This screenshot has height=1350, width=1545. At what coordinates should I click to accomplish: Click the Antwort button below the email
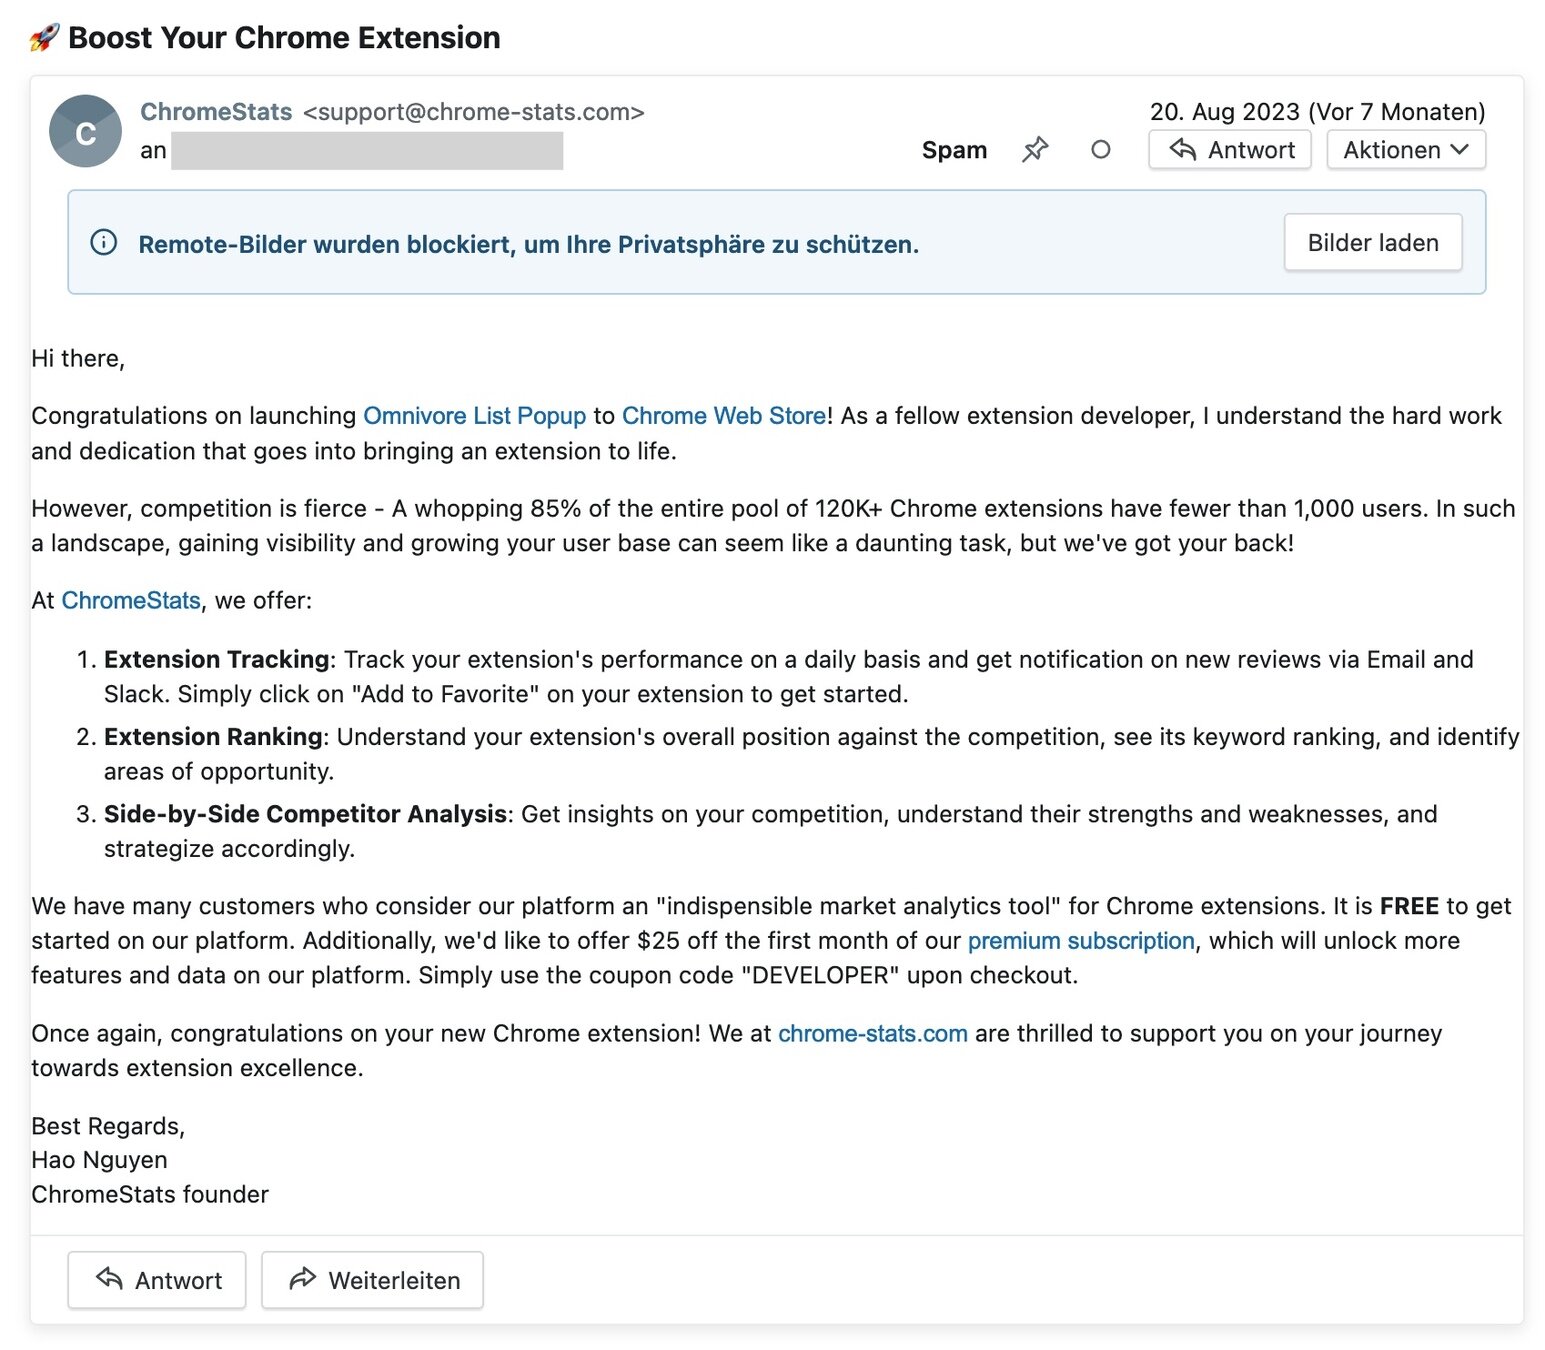(157, 1280)
